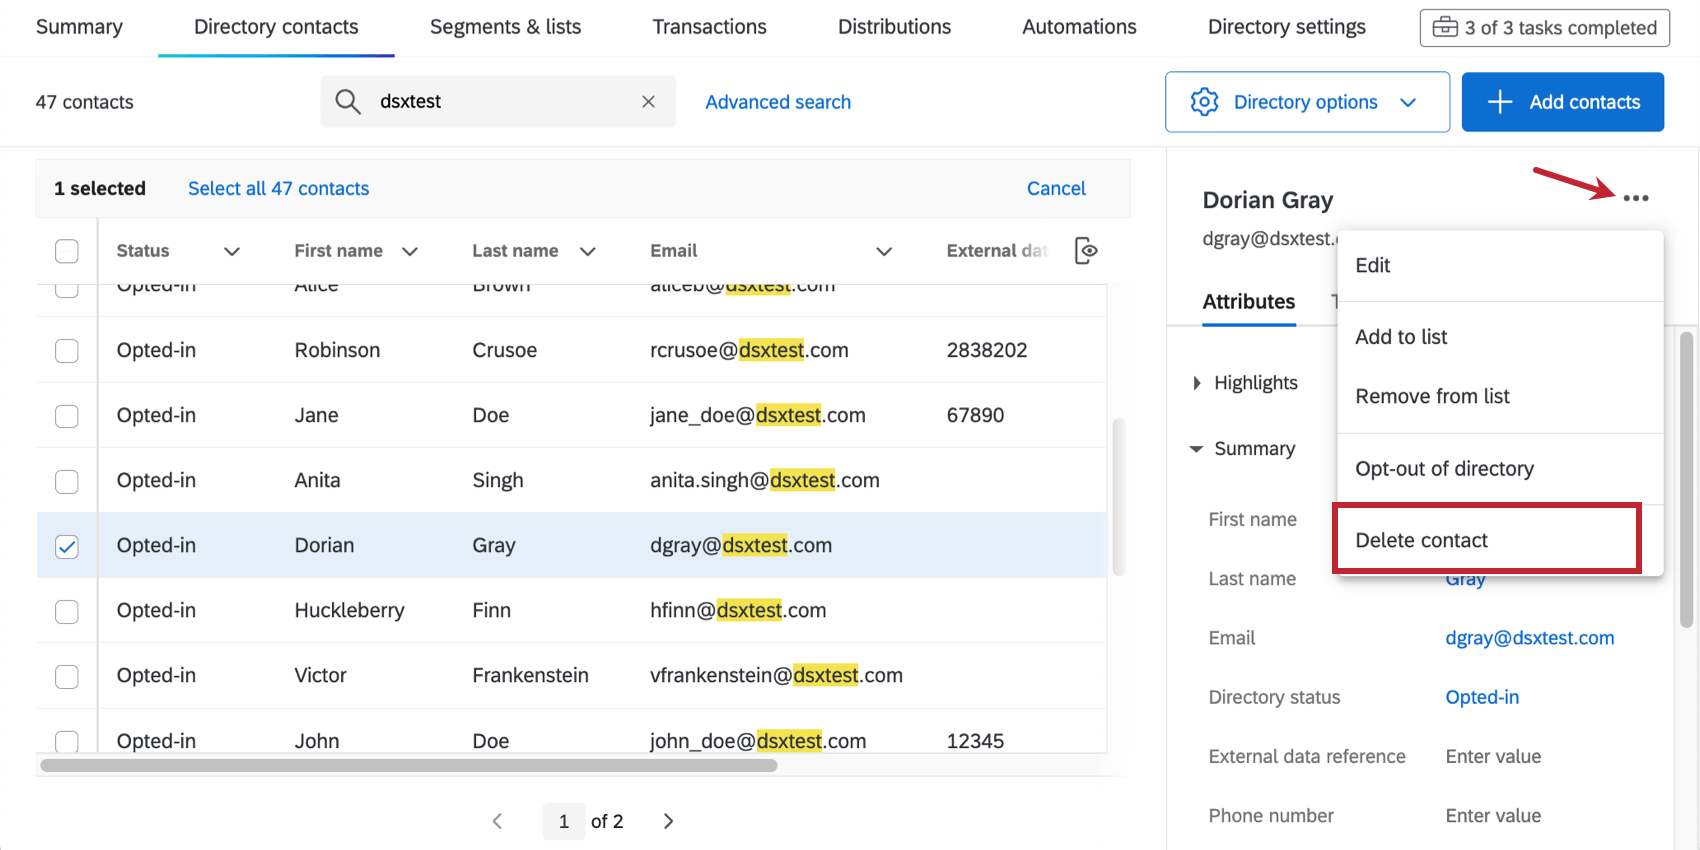Toggle the select-all header checkbox
Image resolution: width=1700 pixels, height=850 pixels.
click(x=67, y=251)
